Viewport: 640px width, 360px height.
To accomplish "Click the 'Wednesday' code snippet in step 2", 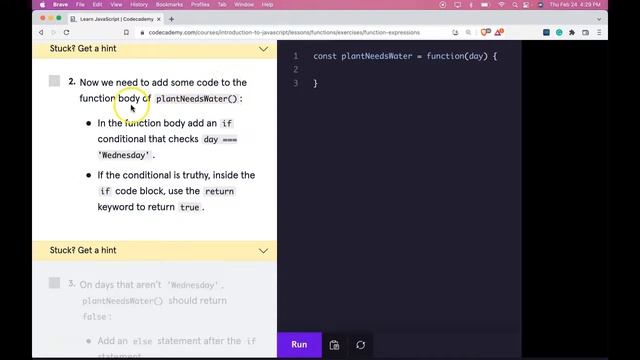I will [x=124, y=155].
